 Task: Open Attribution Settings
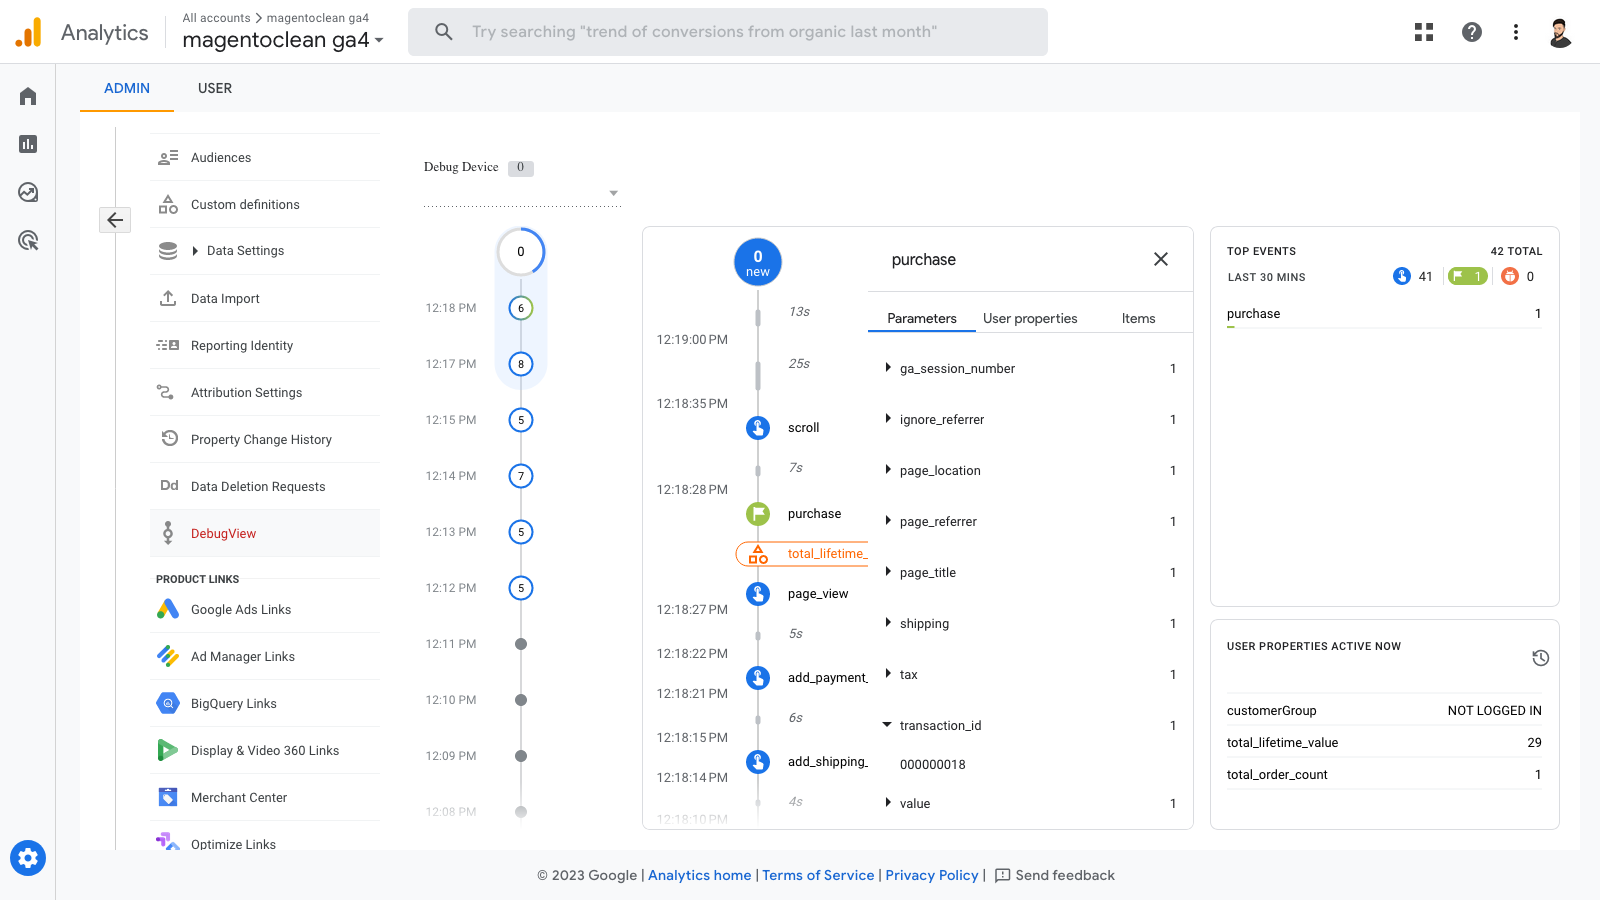click(x=265, y=393)
